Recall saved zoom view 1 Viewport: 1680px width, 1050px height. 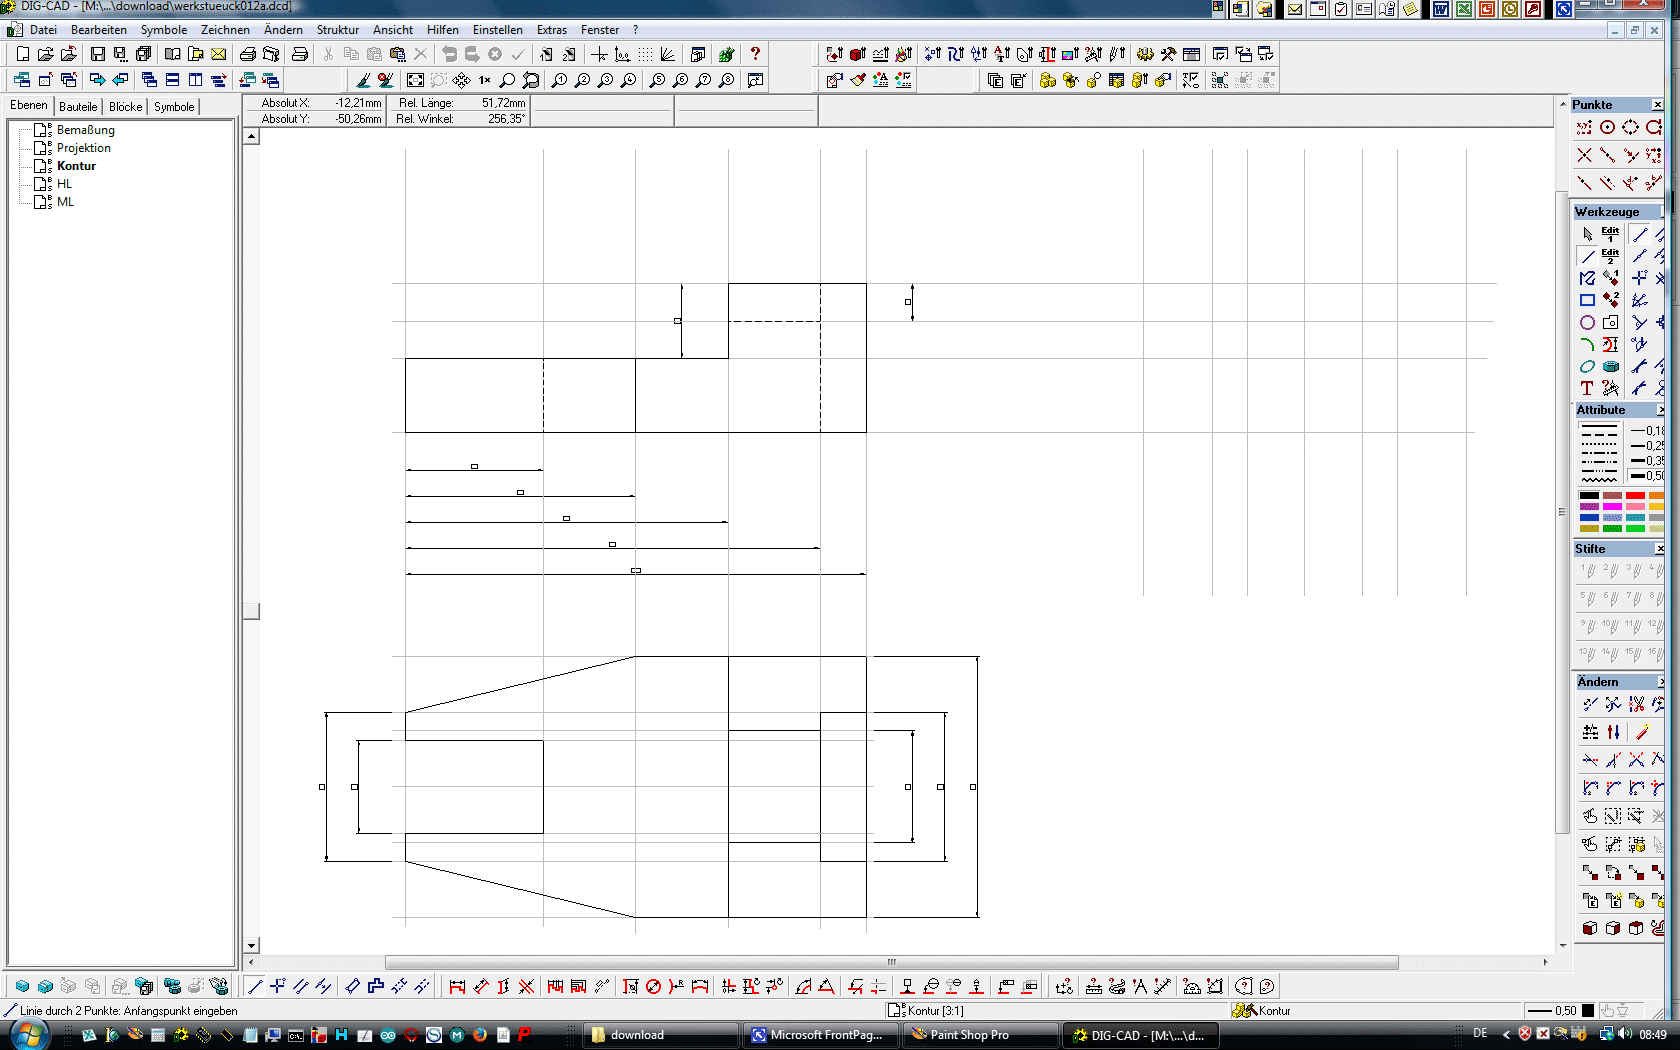[x=559, y=80]
